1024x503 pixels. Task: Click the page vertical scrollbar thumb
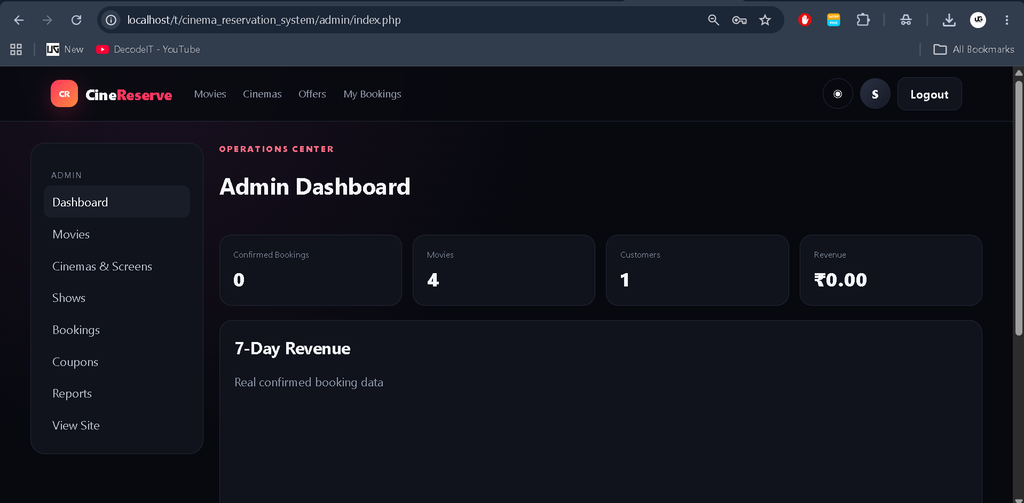tap(1017, 208)
